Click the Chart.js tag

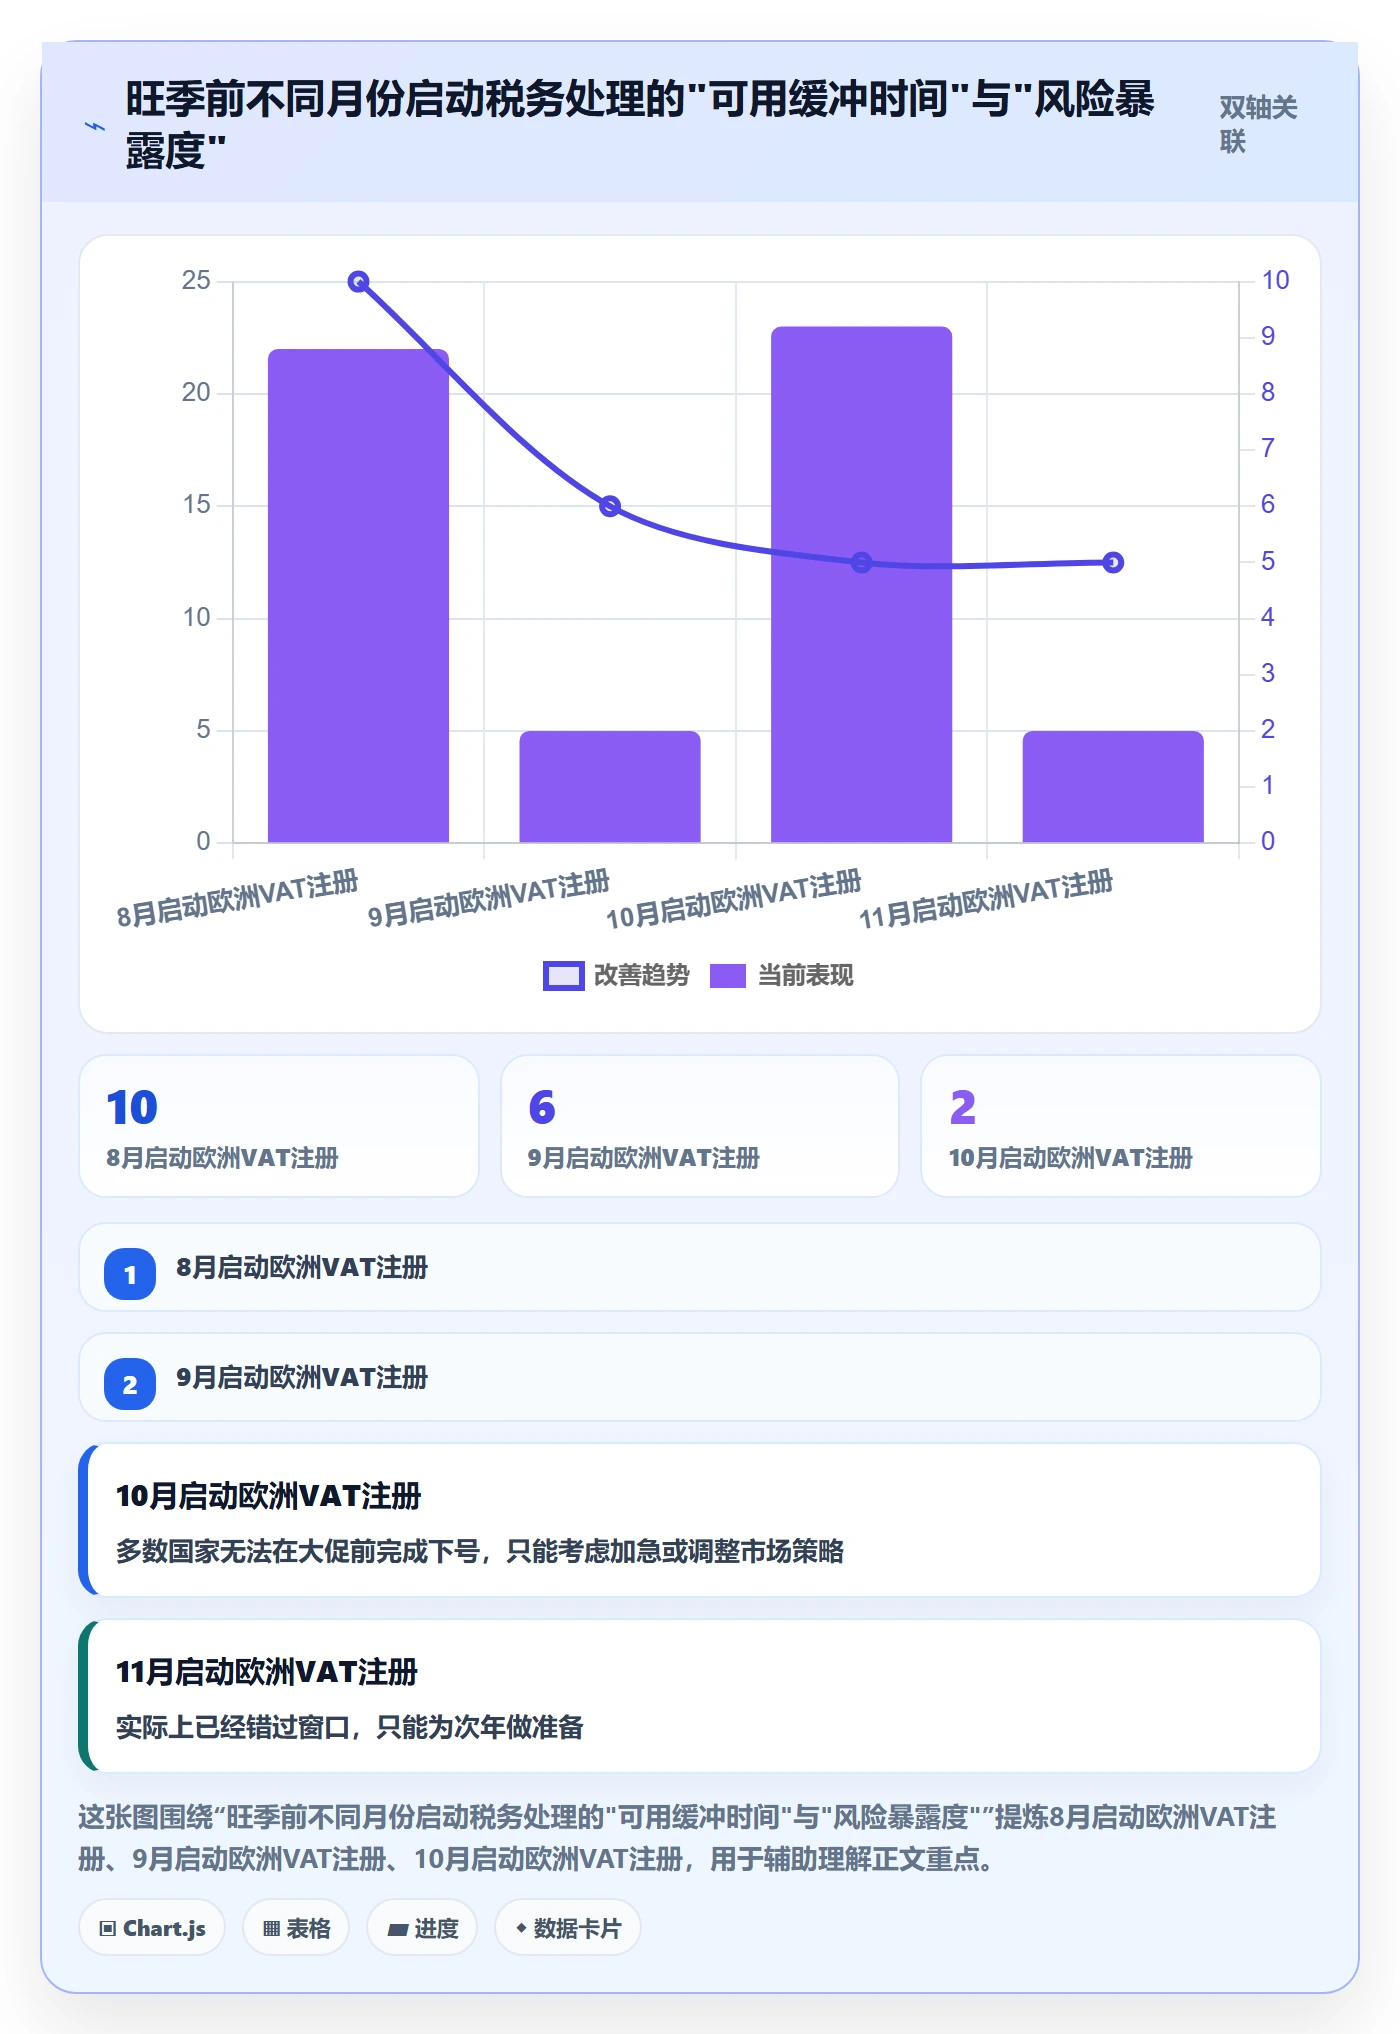[152, 1928]
